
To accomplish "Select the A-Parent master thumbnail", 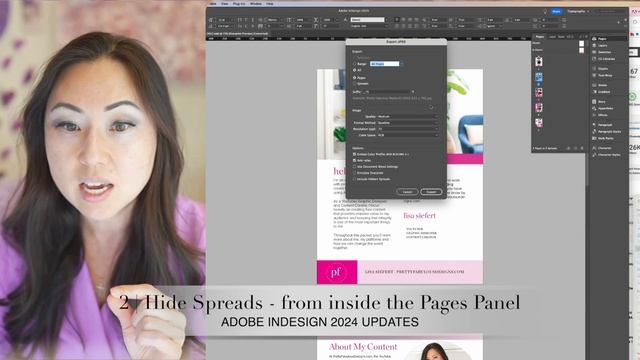I will tap(581, 50).
